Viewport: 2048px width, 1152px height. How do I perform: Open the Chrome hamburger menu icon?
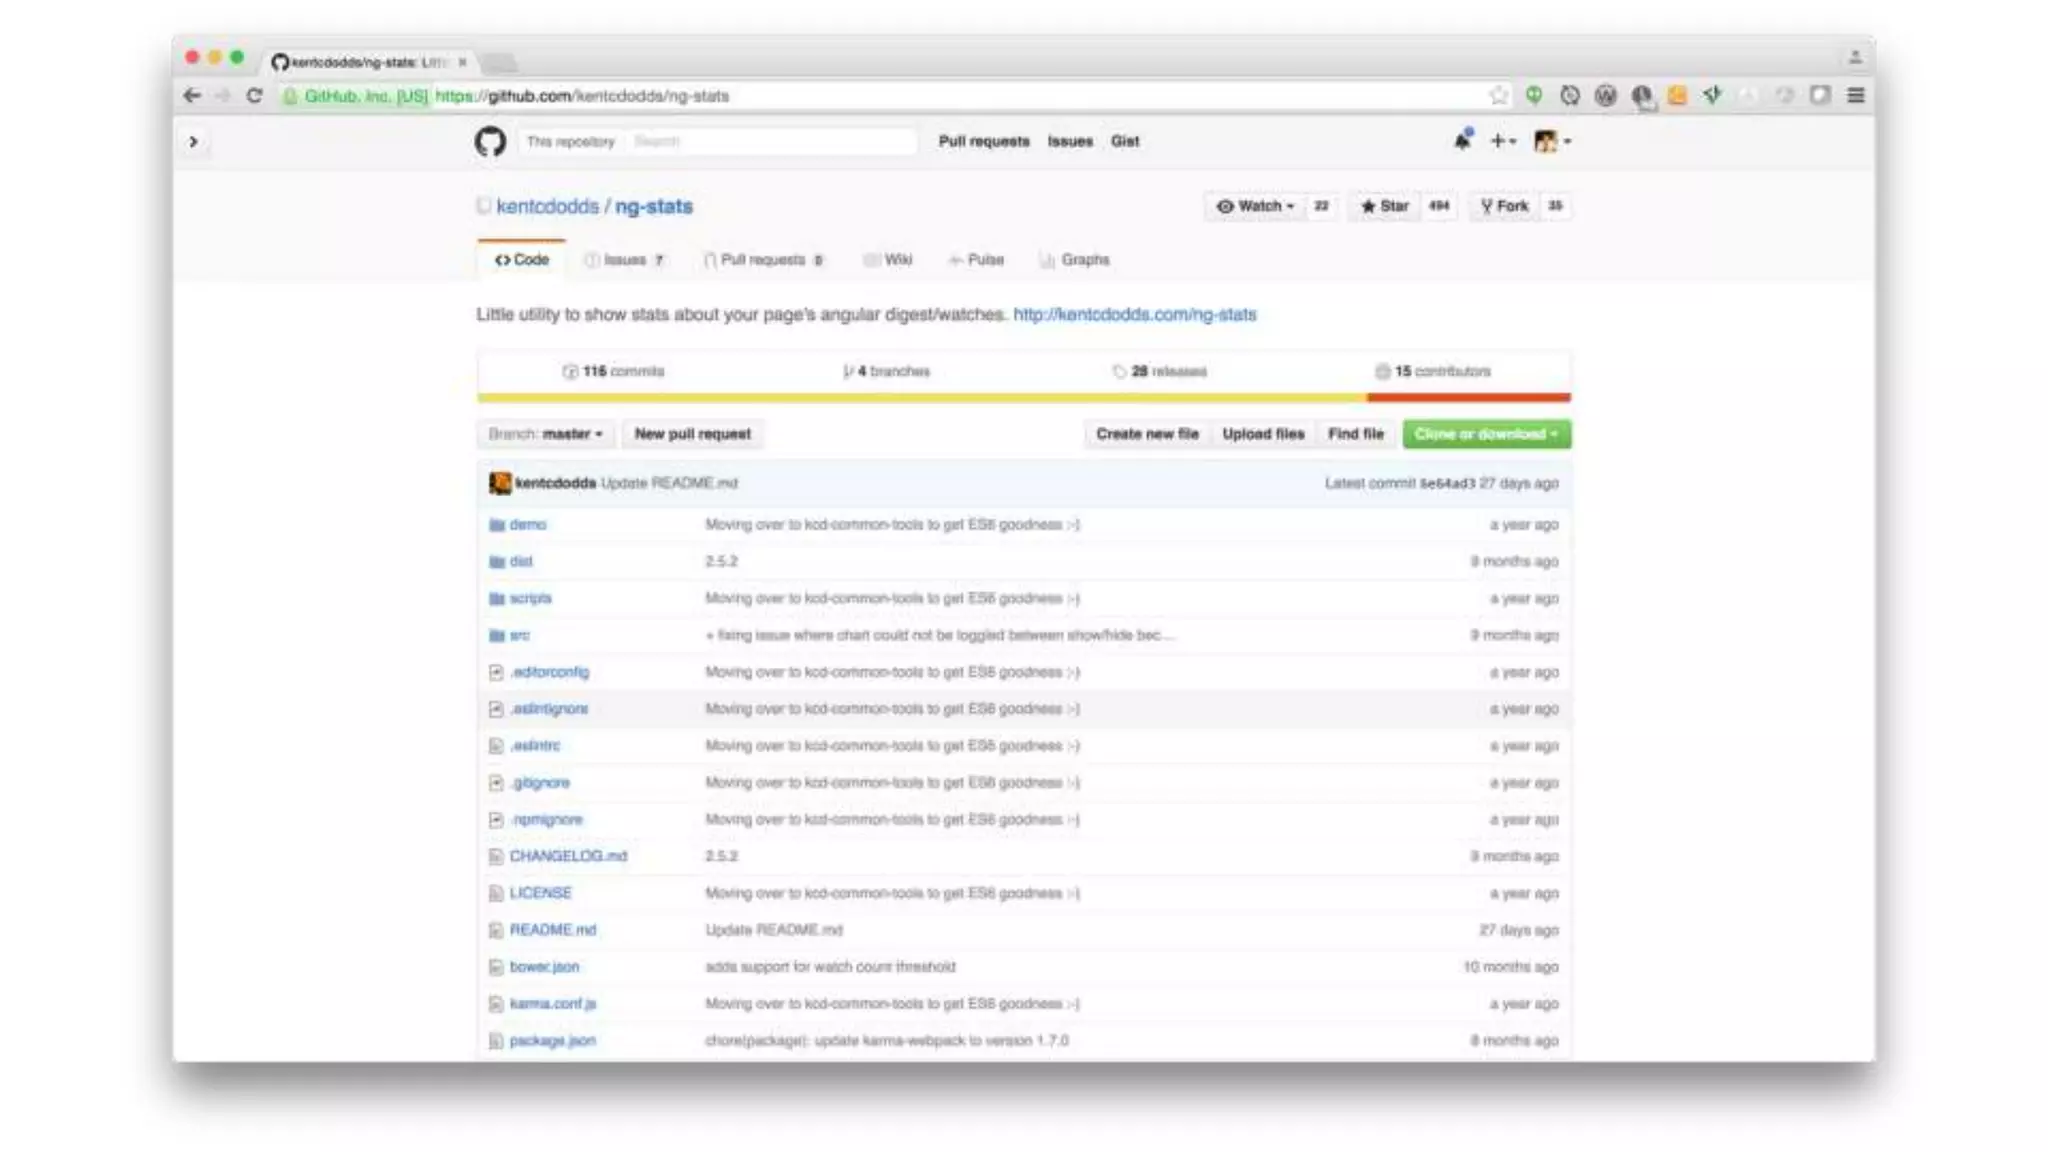pos(1856,96)
